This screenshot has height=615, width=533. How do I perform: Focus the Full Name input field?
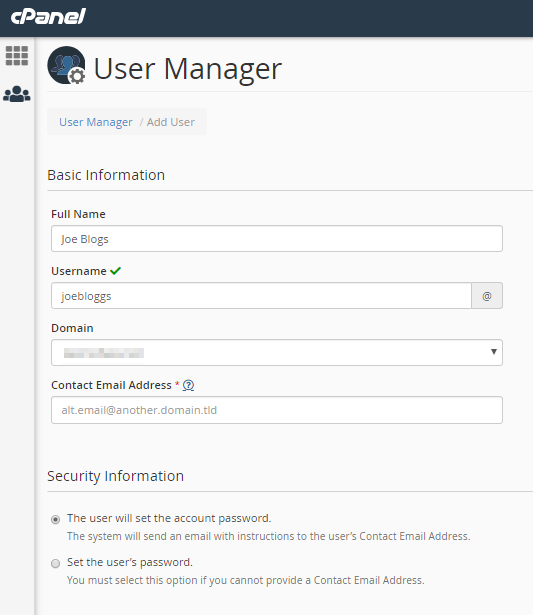click(x=277, y=238)
